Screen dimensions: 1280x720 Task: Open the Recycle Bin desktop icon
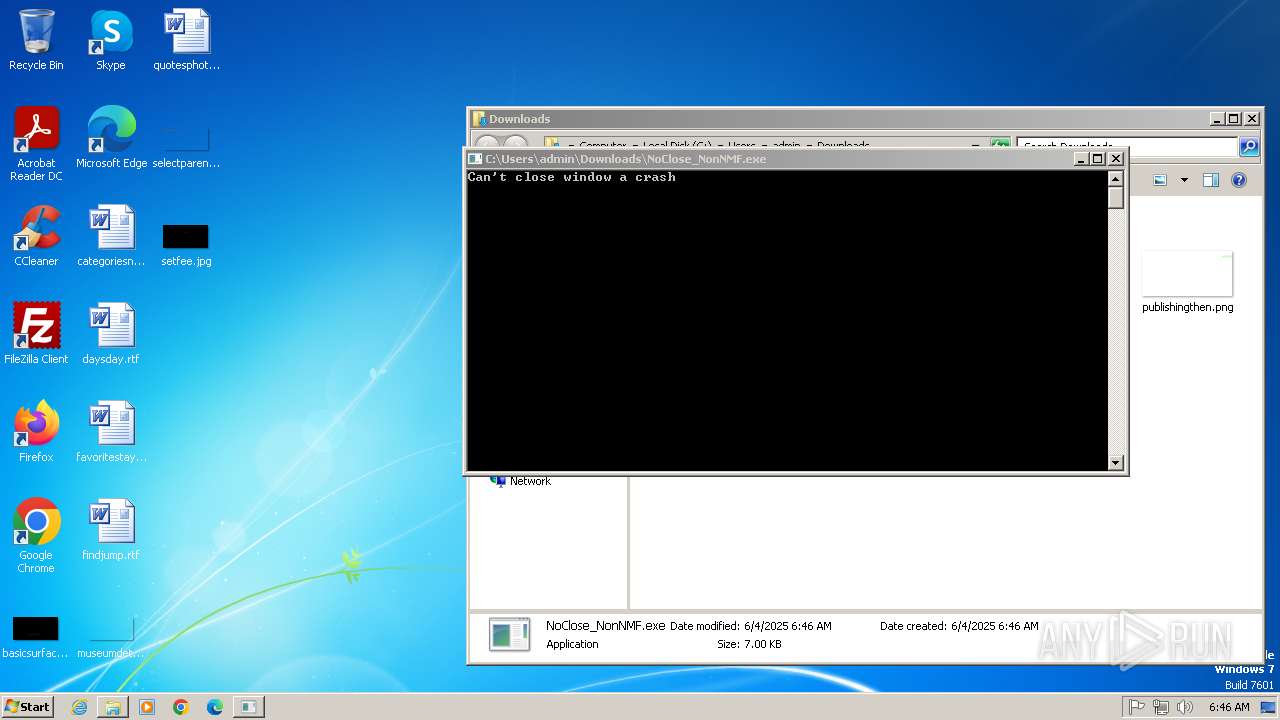(x=36, y=40)
